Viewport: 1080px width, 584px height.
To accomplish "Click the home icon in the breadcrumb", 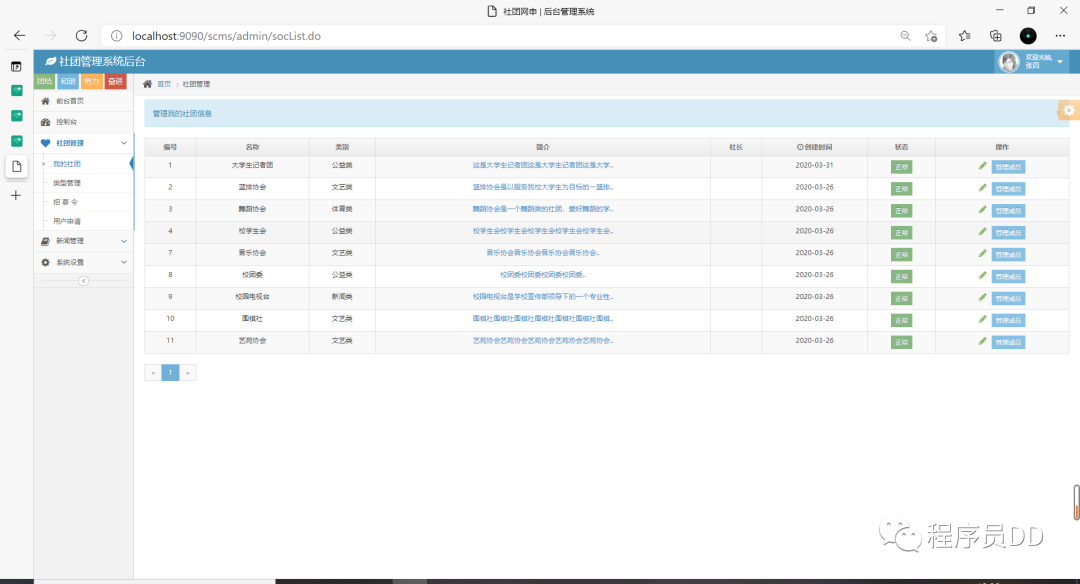I will pyautogui.click(x=147, y=84).
